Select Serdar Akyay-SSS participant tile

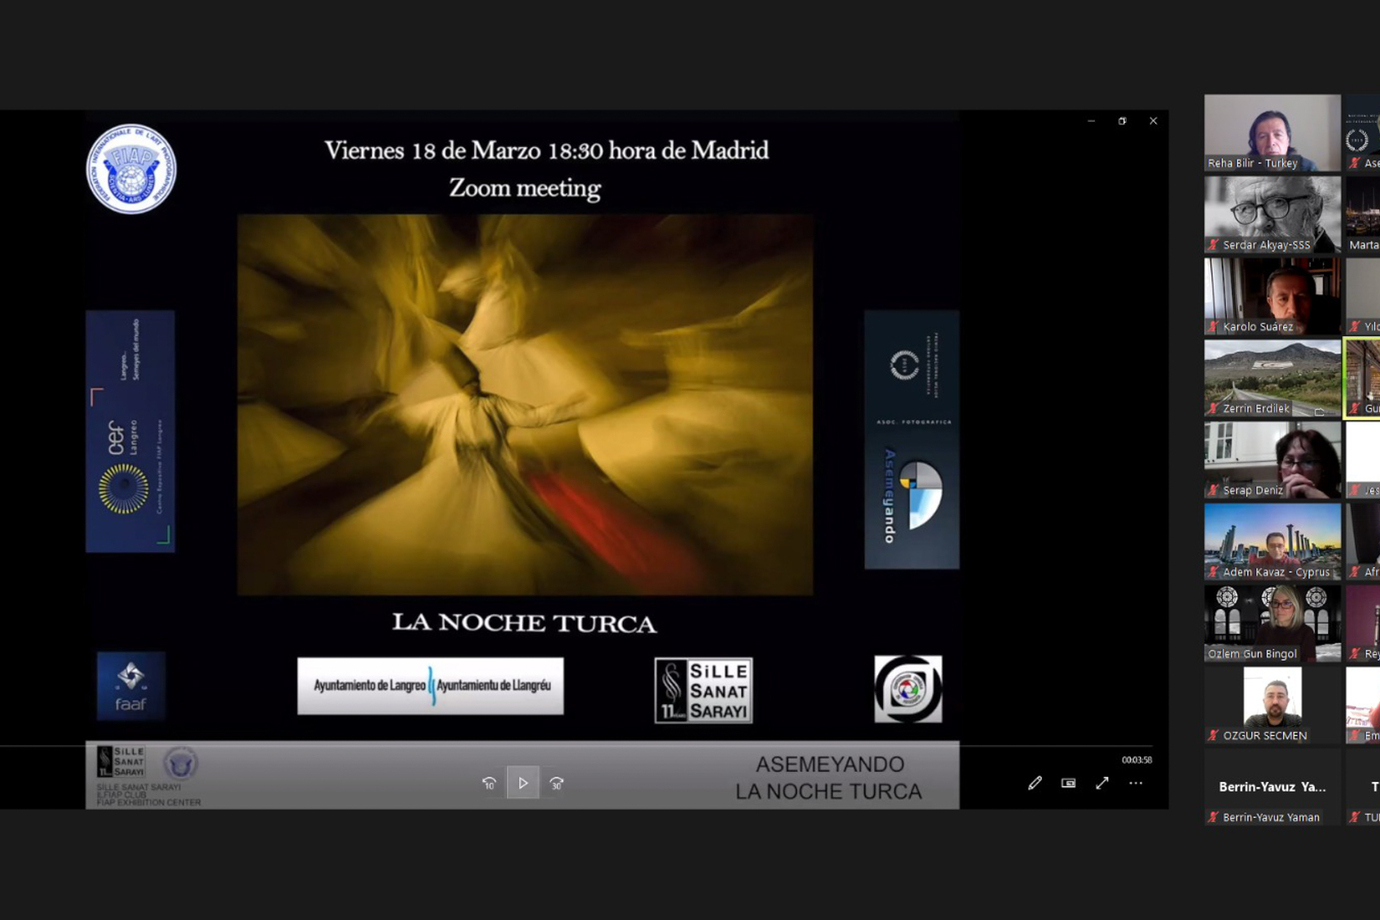point(1272,214)
